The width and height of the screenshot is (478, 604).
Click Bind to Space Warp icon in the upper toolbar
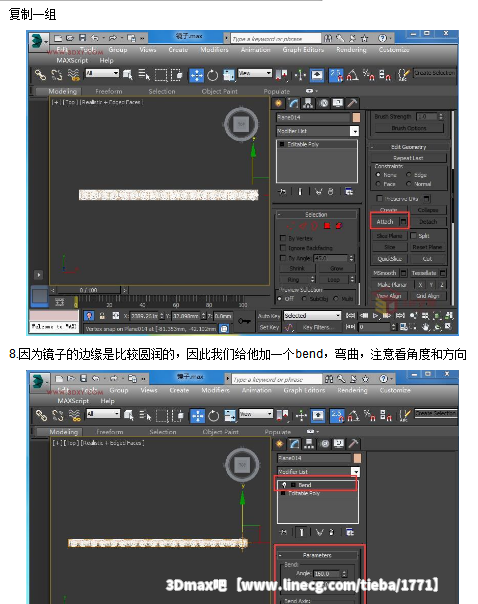pyautogui.click(x=73, y=75)
